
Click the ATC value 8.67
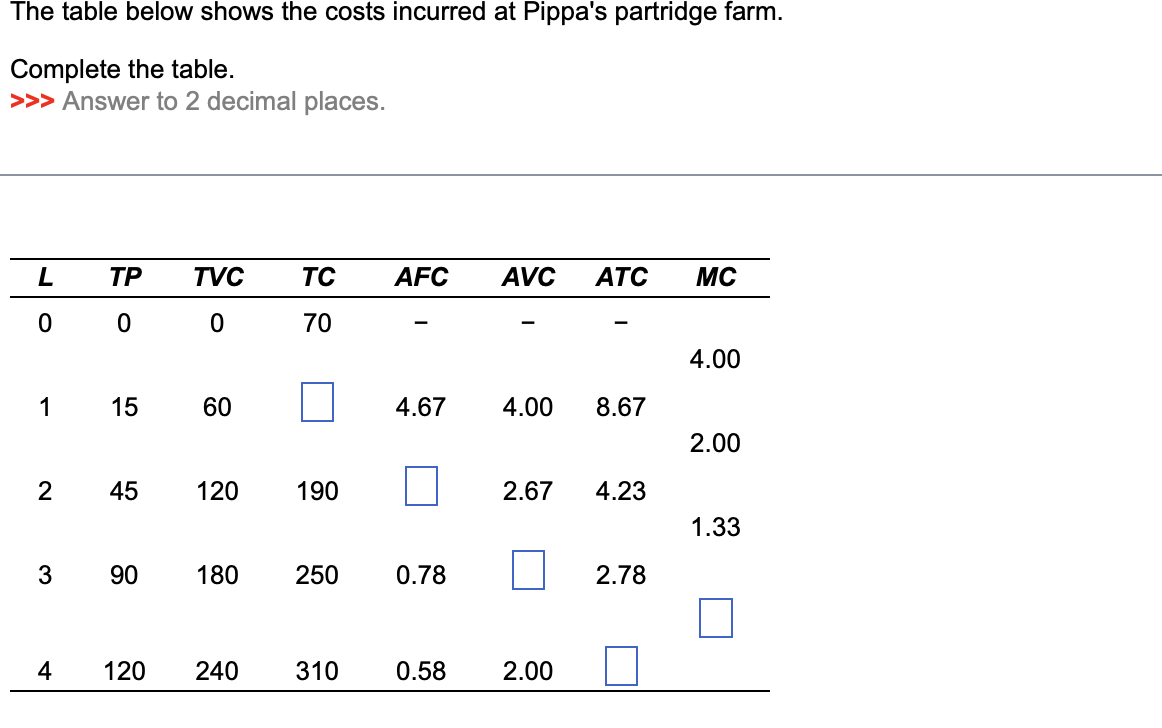pyautogui.click(x=621, y=407)
